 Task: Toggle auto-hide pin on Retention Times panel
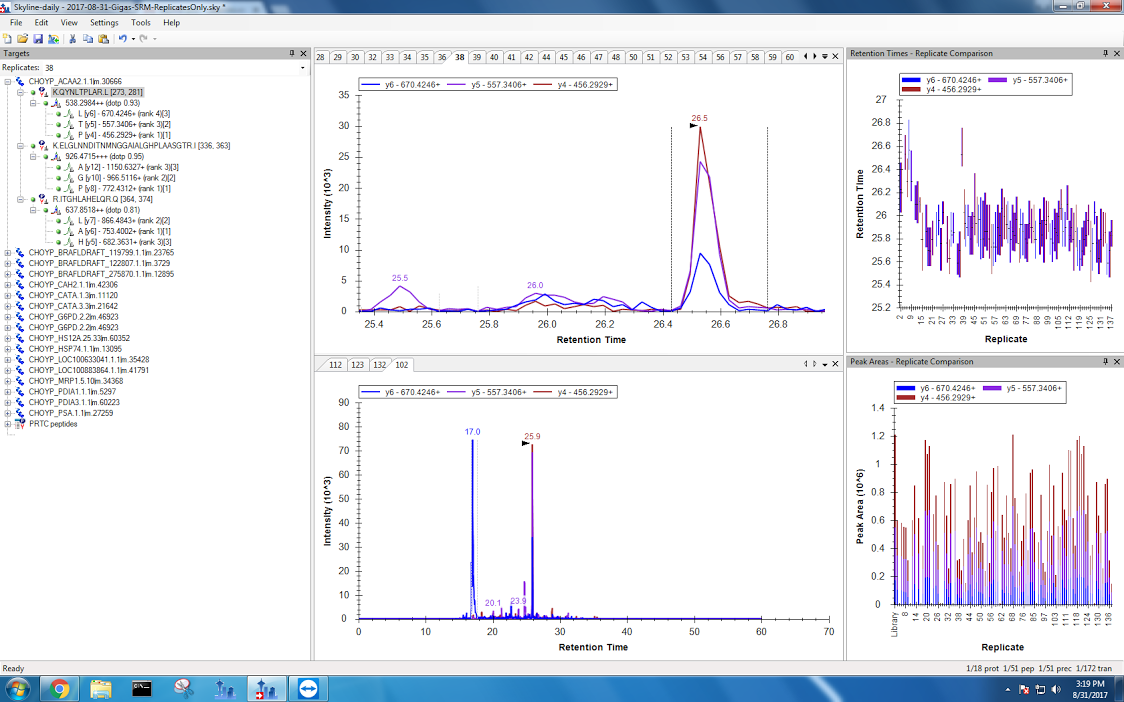tap(1105, 53)
